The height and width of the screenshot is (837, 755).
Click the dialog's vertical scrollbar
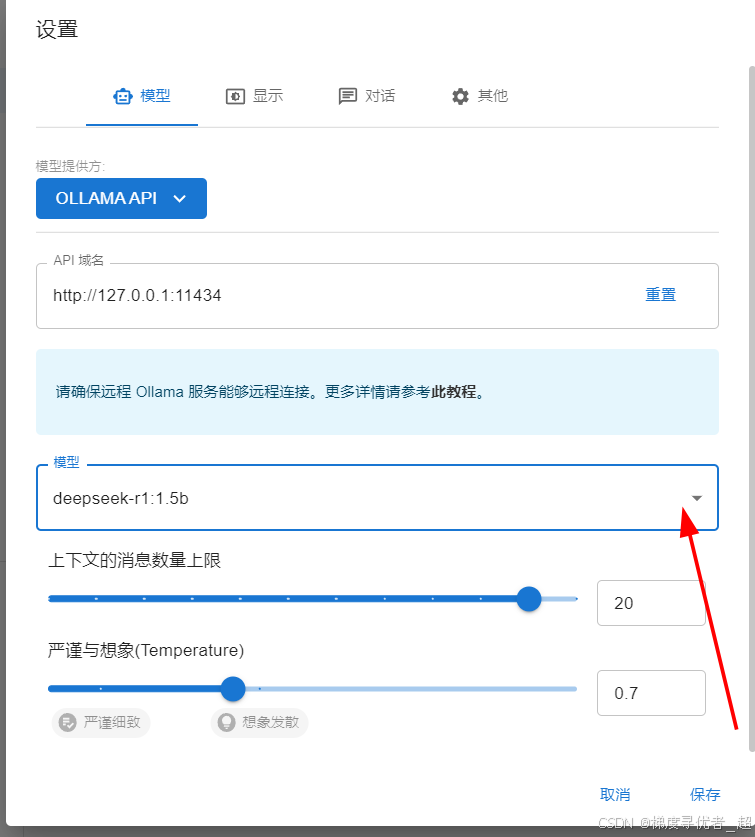click(752, 408)
